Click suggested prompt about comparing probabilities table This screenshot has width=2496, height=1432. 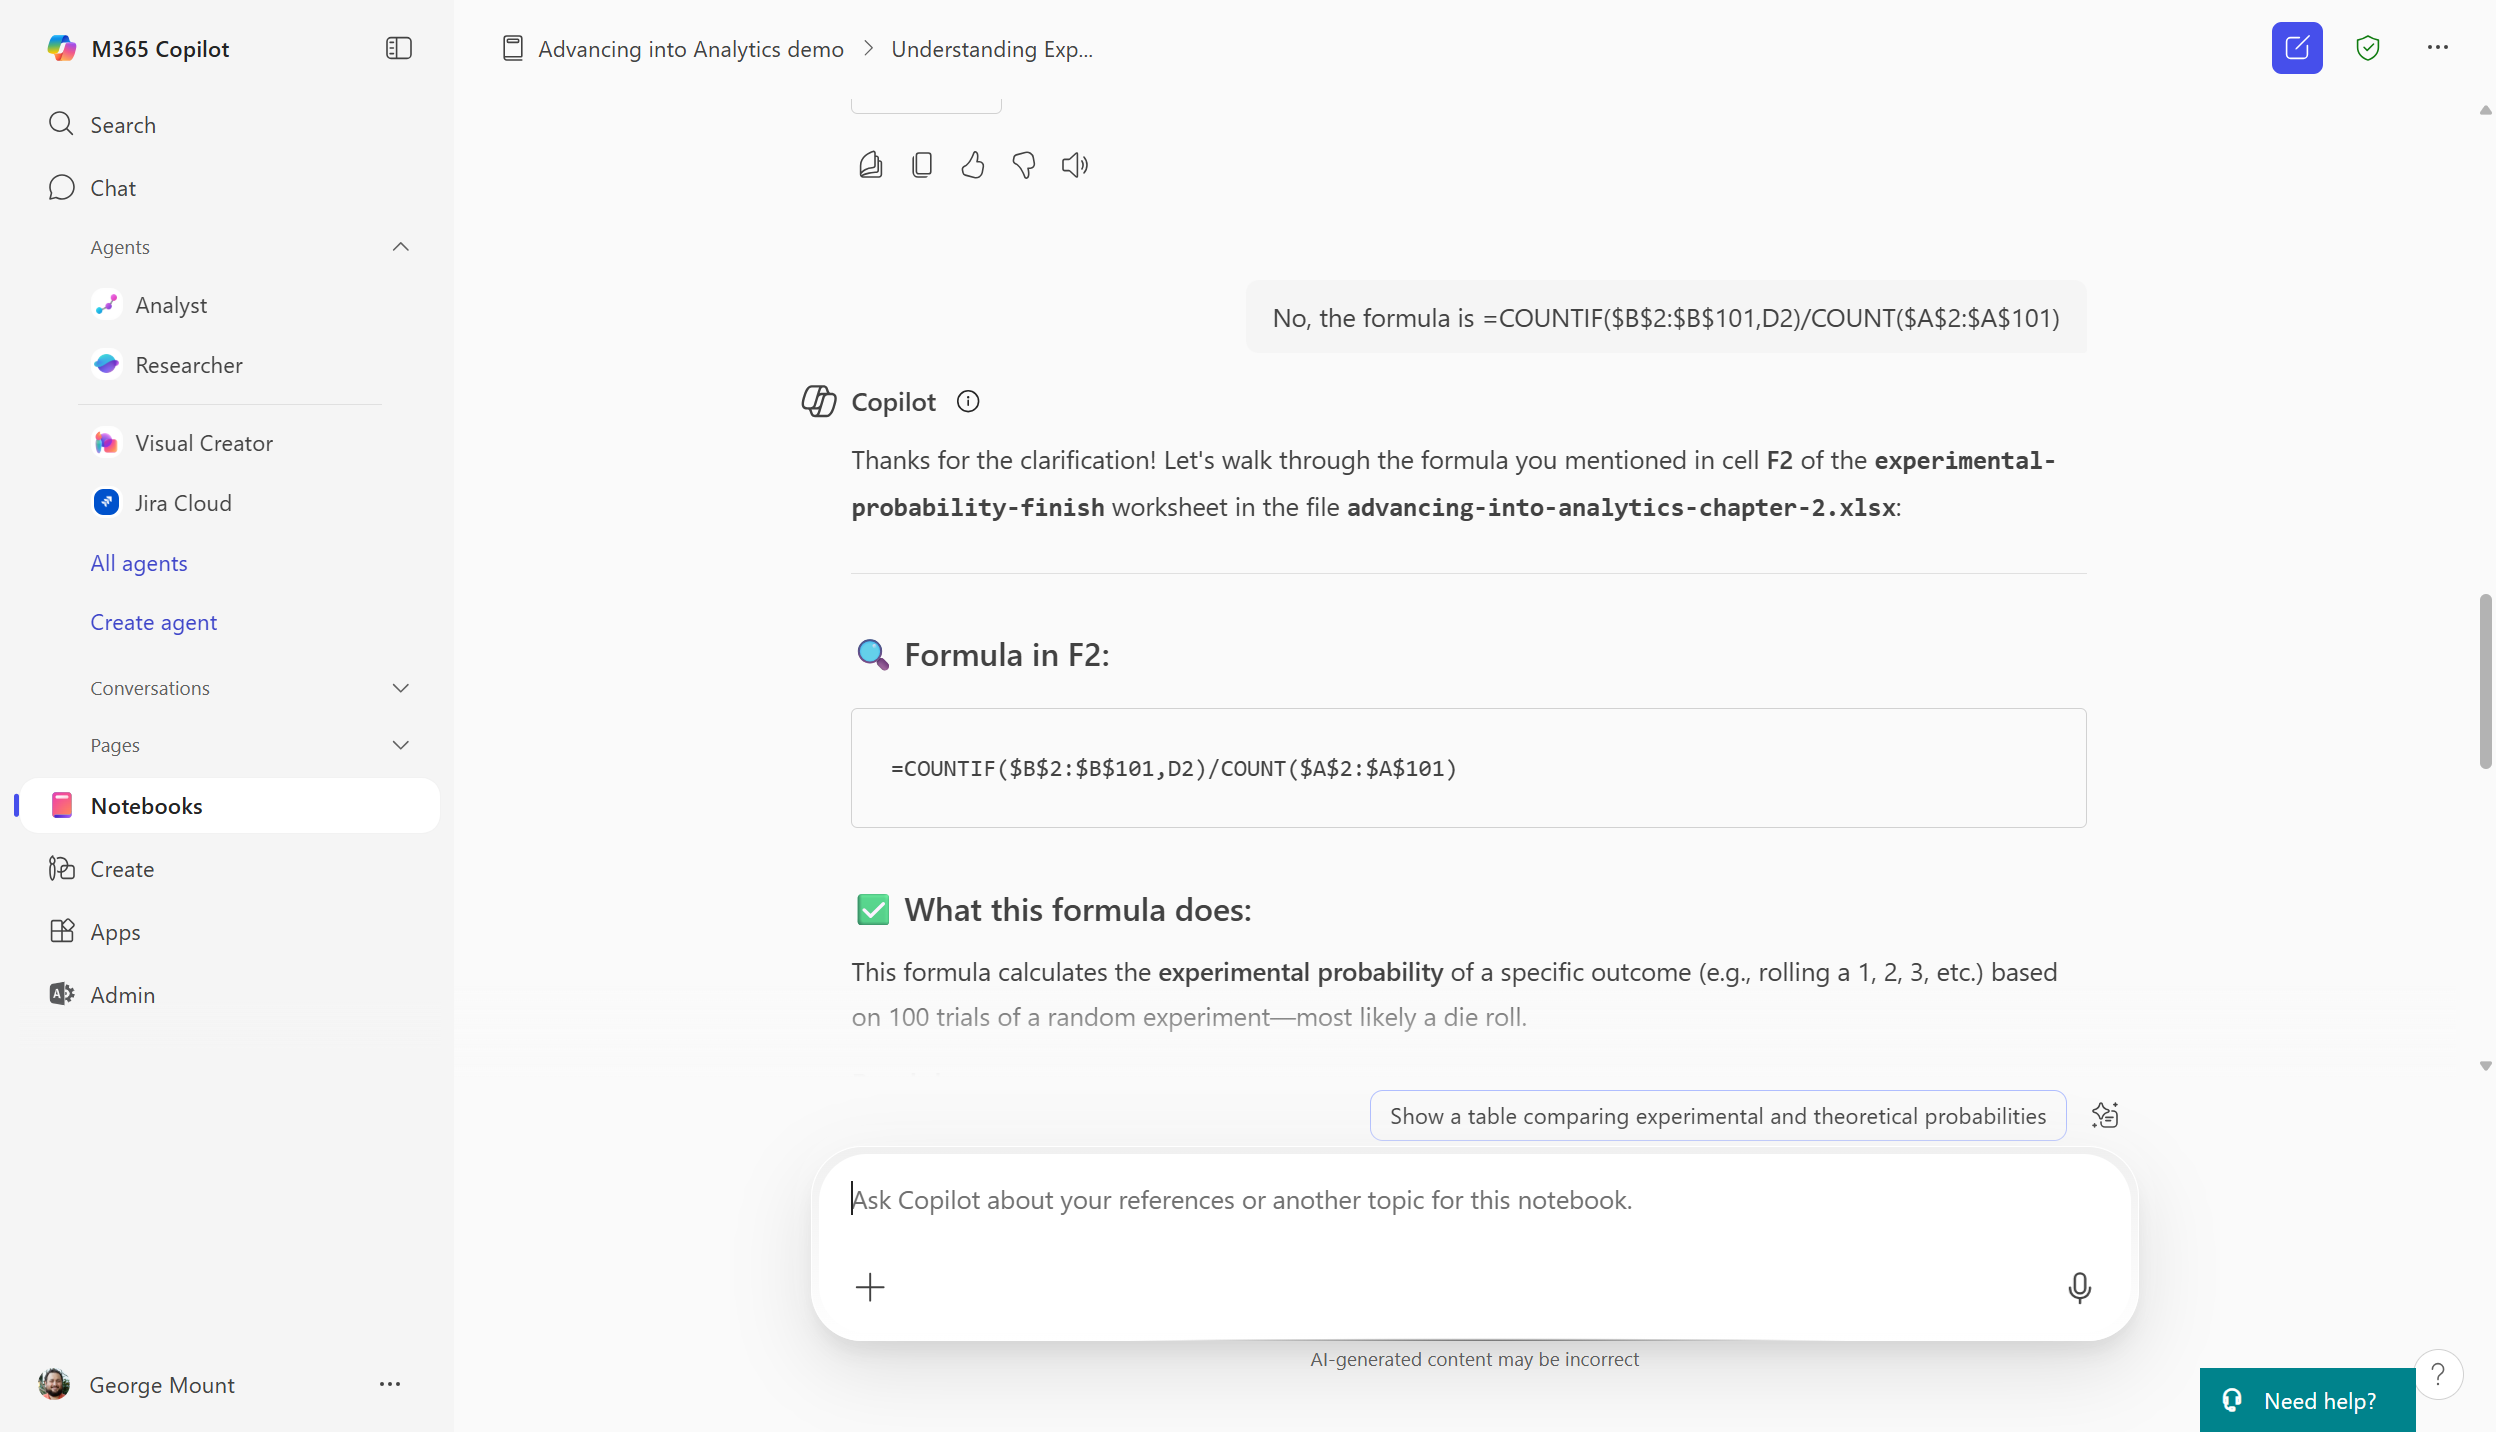[x=1717, y=1116]
